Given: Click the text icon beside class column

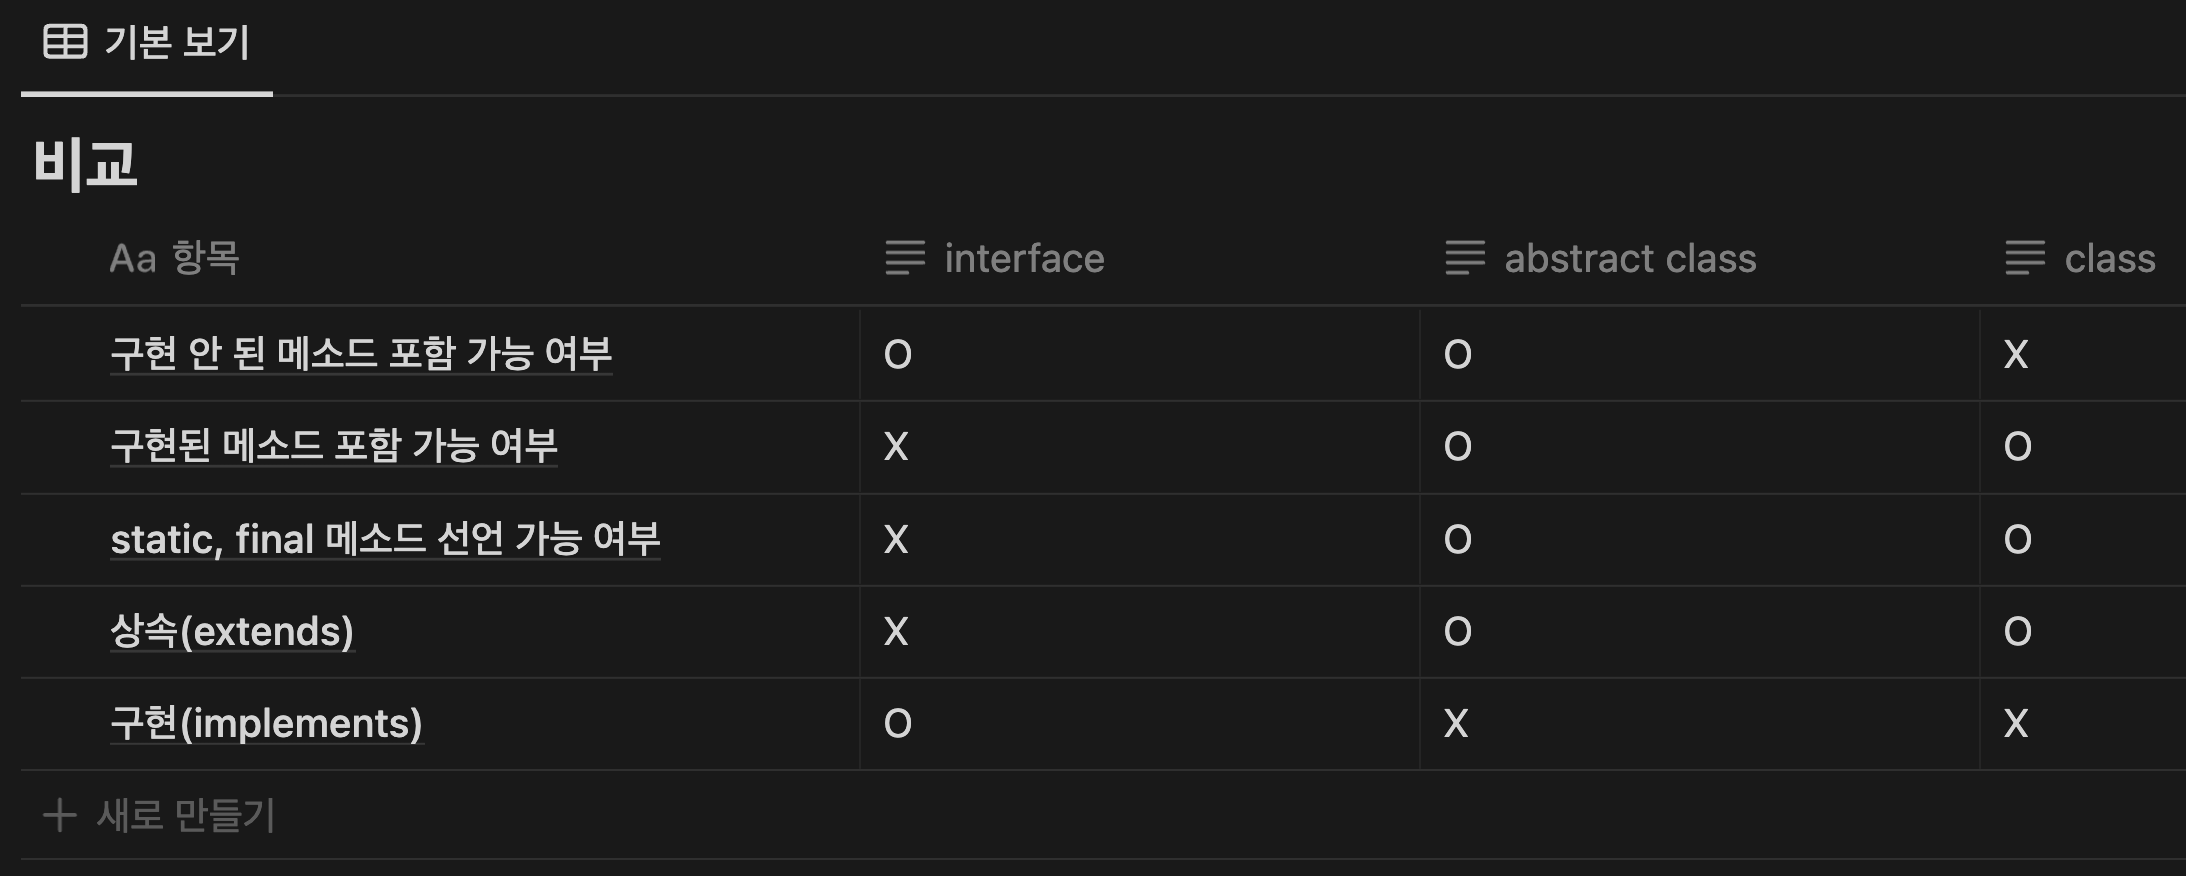Looking at the screenshot, I should click(x=2025, y=258).
